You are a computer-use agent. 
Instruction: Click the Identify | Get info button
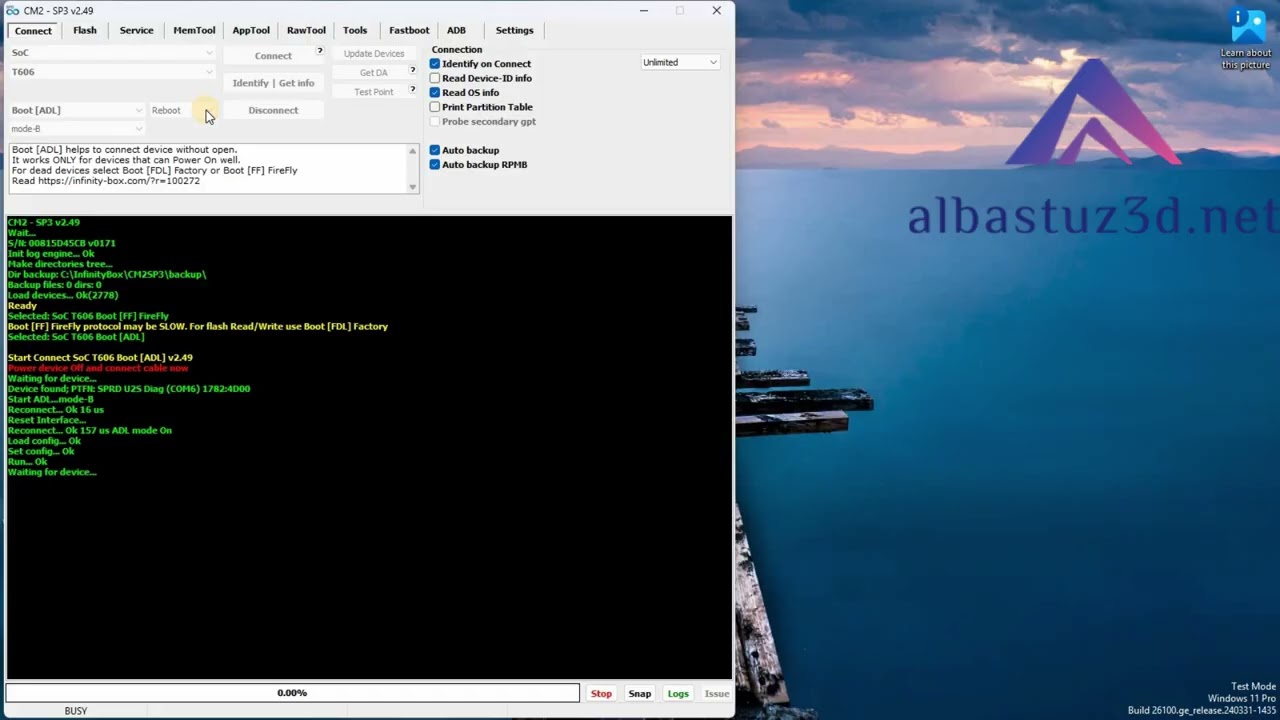click(x=273, y=83)
